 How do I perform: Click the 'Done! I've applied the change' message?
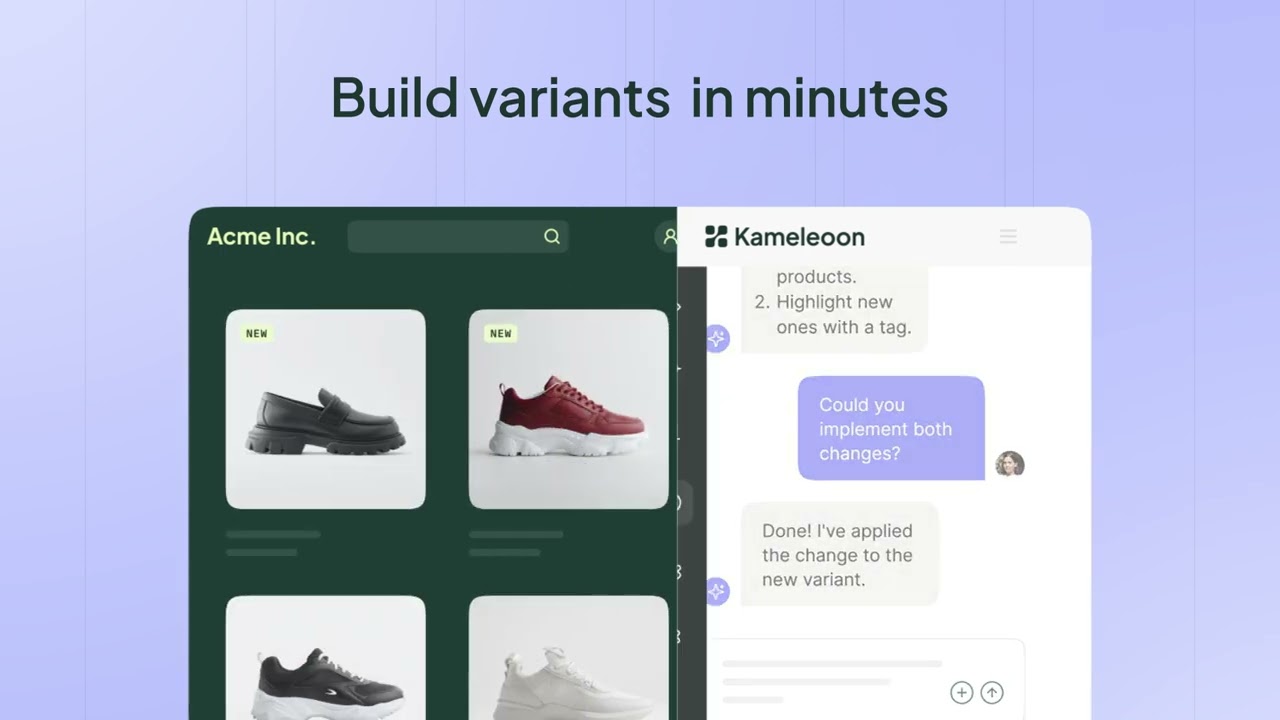pyautogui.click(x=840, y=554)
